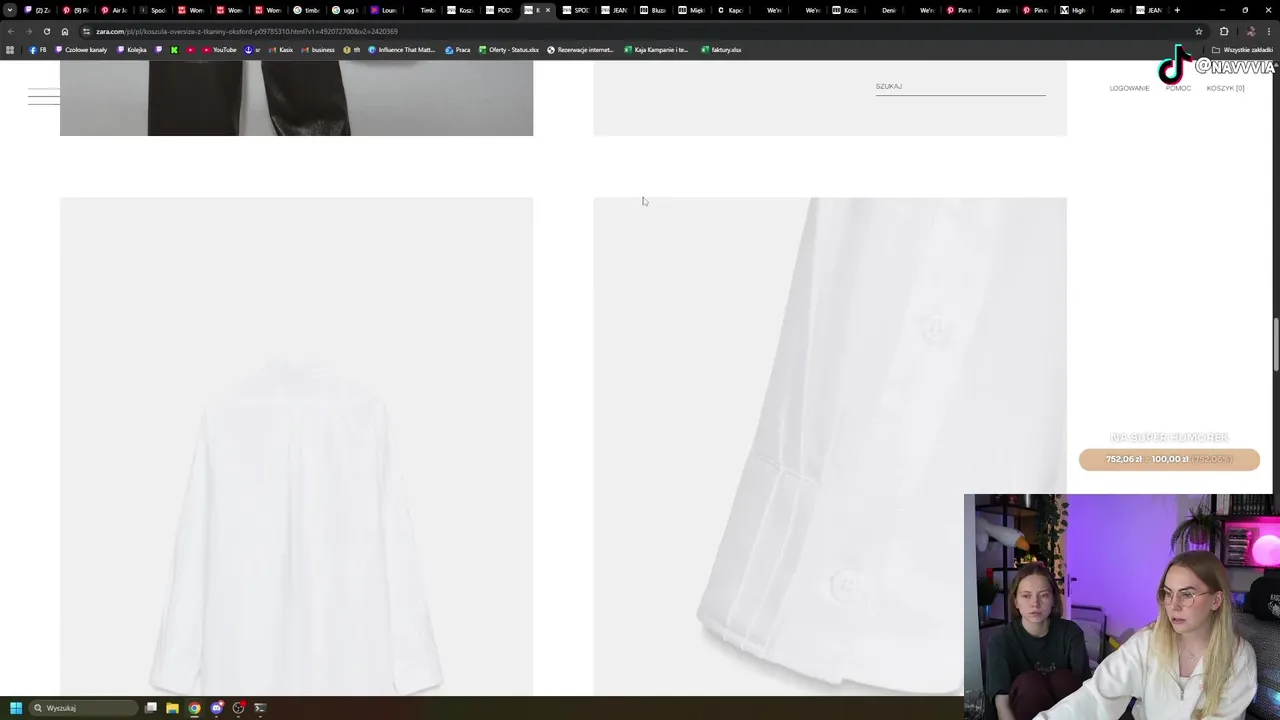Open business bookmark
The height and width of the screenshot is (720, 1280).
click(318, 50)
